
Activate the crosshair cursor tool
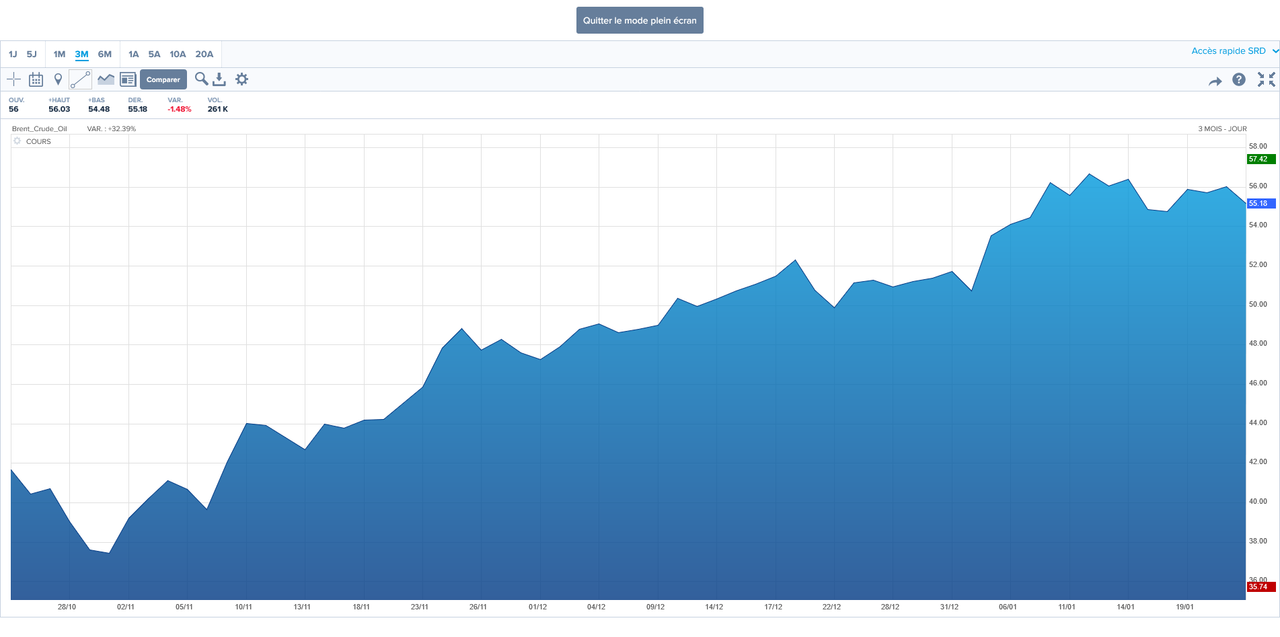click(14, 79)
